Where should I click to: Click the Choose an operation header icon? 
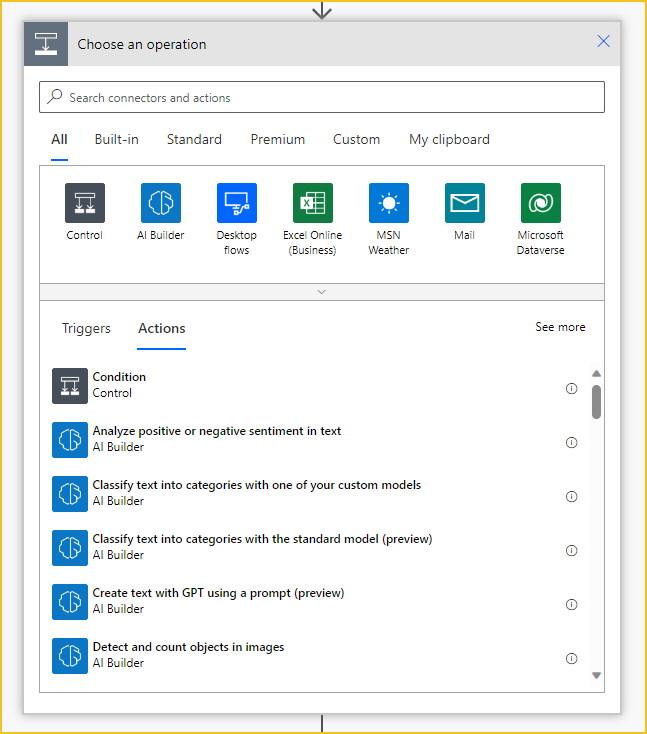coord(46,44)
